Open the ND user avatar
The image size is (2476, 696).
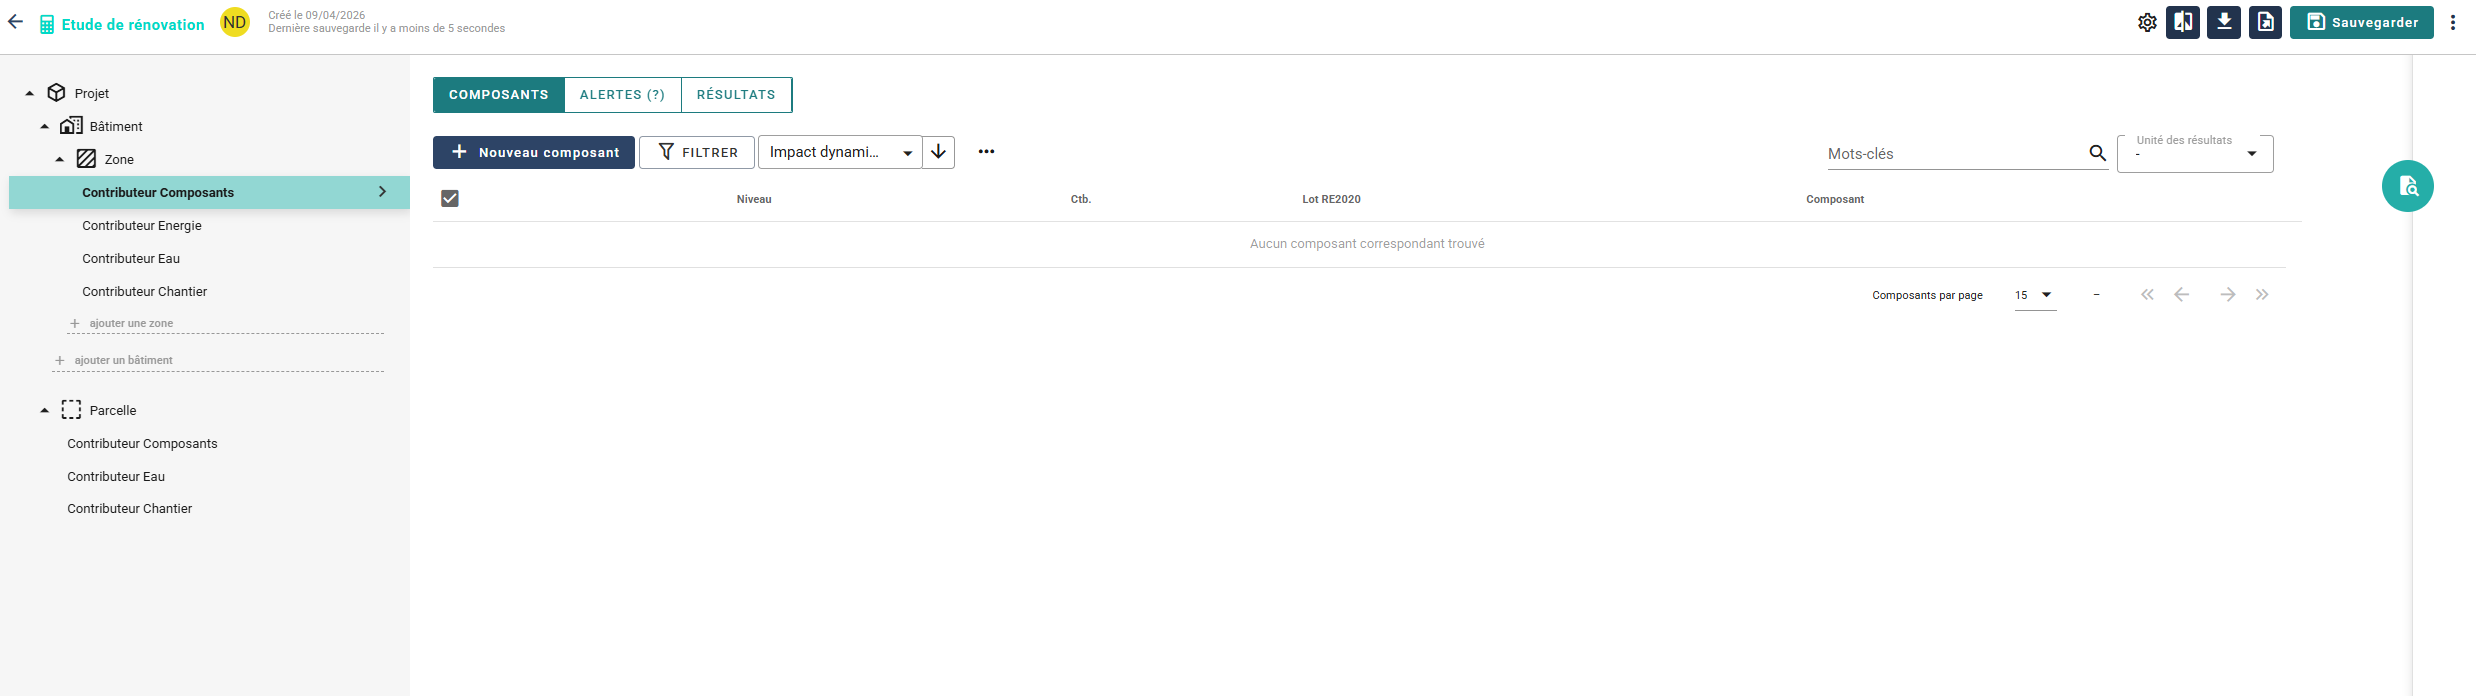(235, 22)
